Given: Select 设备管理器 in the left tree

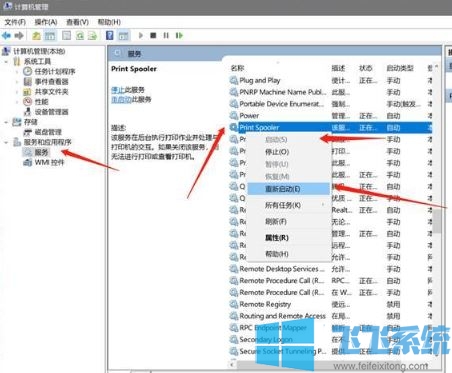Looking at the screenshot, I should 51,112.
